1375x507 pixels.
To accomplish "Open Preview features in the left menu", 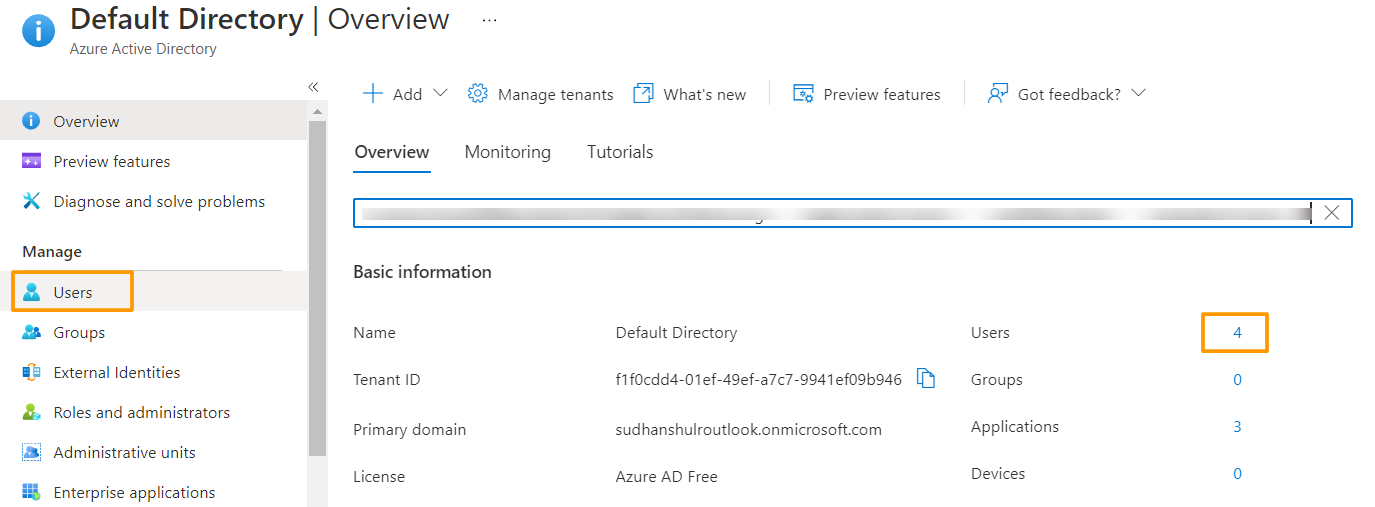I will point(154,161).
